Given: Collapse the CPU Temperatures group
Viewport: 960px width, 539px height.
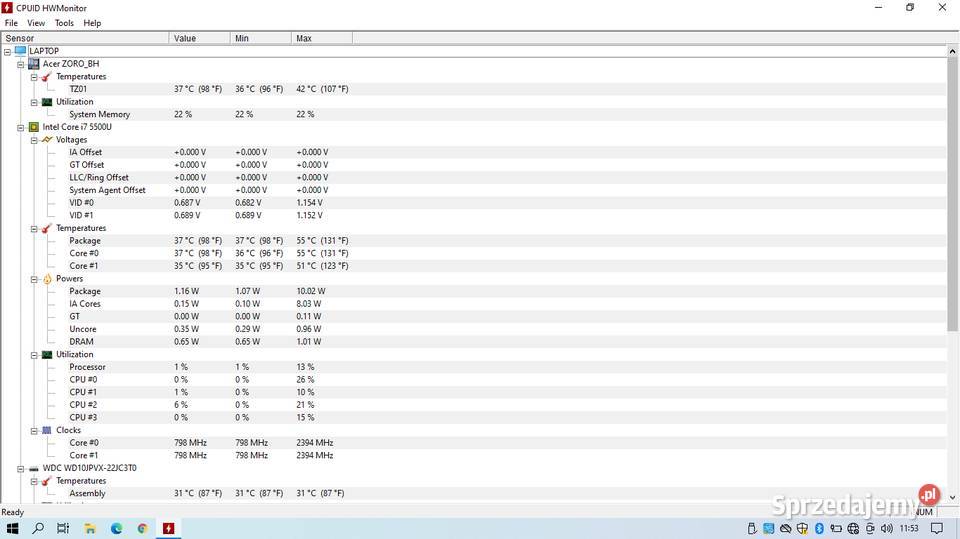Looking at the screenshot, I should coord(34,228).
